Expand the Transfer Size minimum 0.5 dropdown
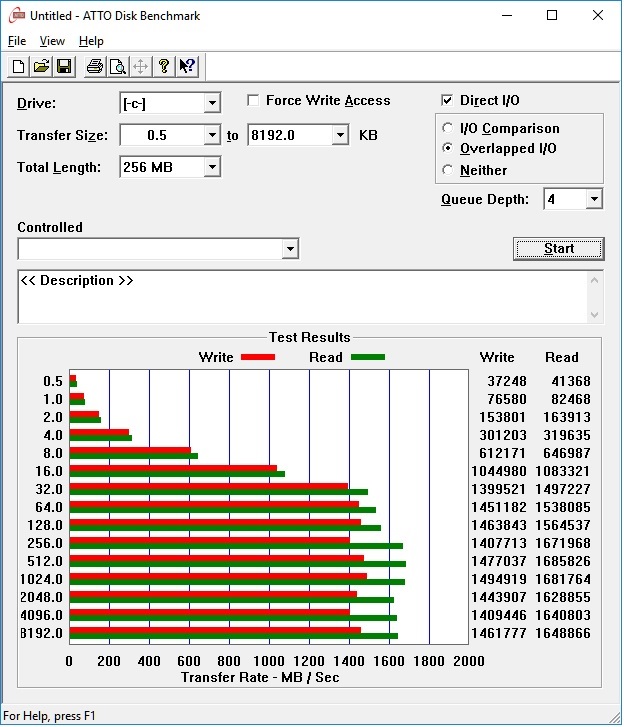The width and height of the screenshot is (624, 727). [x=212, y=135]
